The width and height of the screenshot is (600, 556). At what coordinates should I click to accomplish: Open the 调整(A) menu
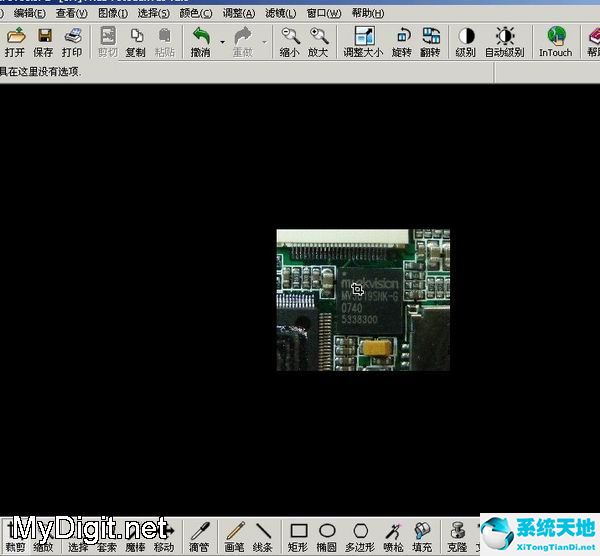tap(239, 13)
